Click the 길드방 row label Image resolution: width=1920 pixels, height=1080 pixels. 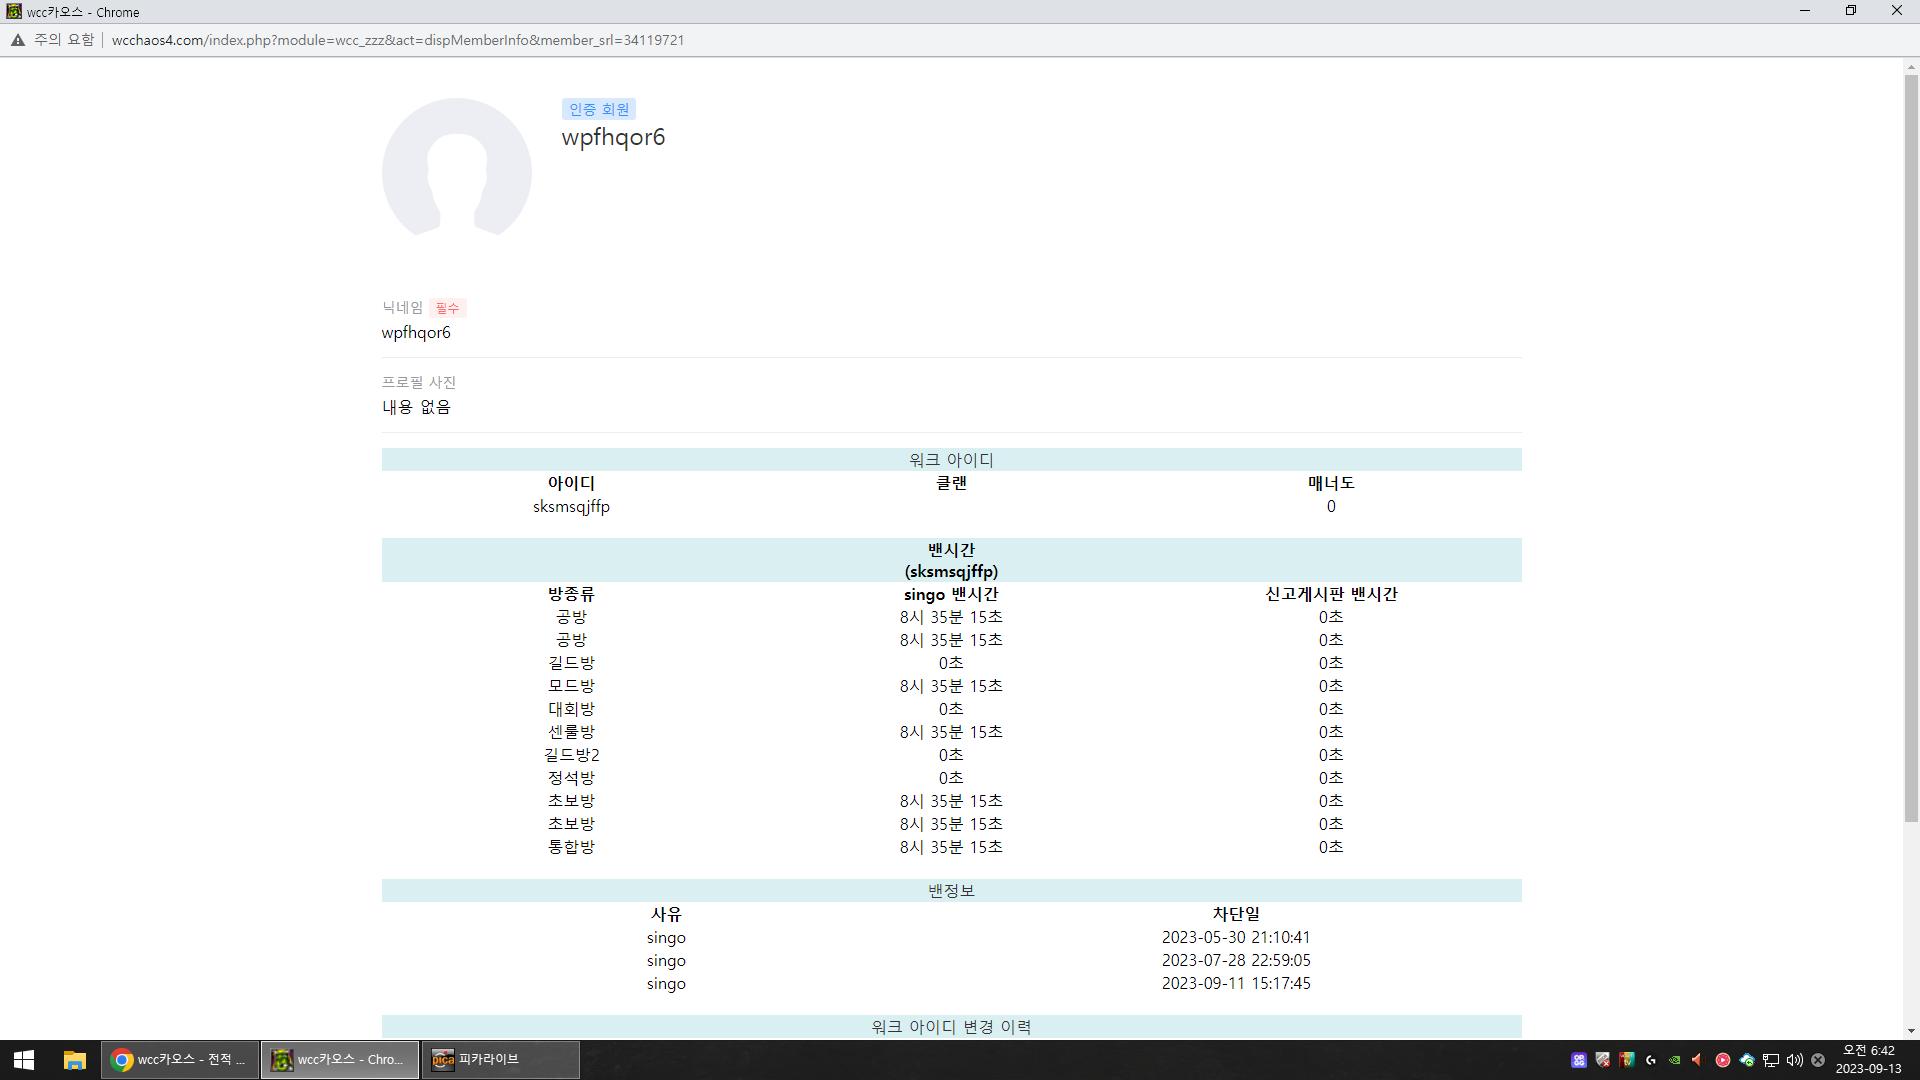tap(571, 663)
